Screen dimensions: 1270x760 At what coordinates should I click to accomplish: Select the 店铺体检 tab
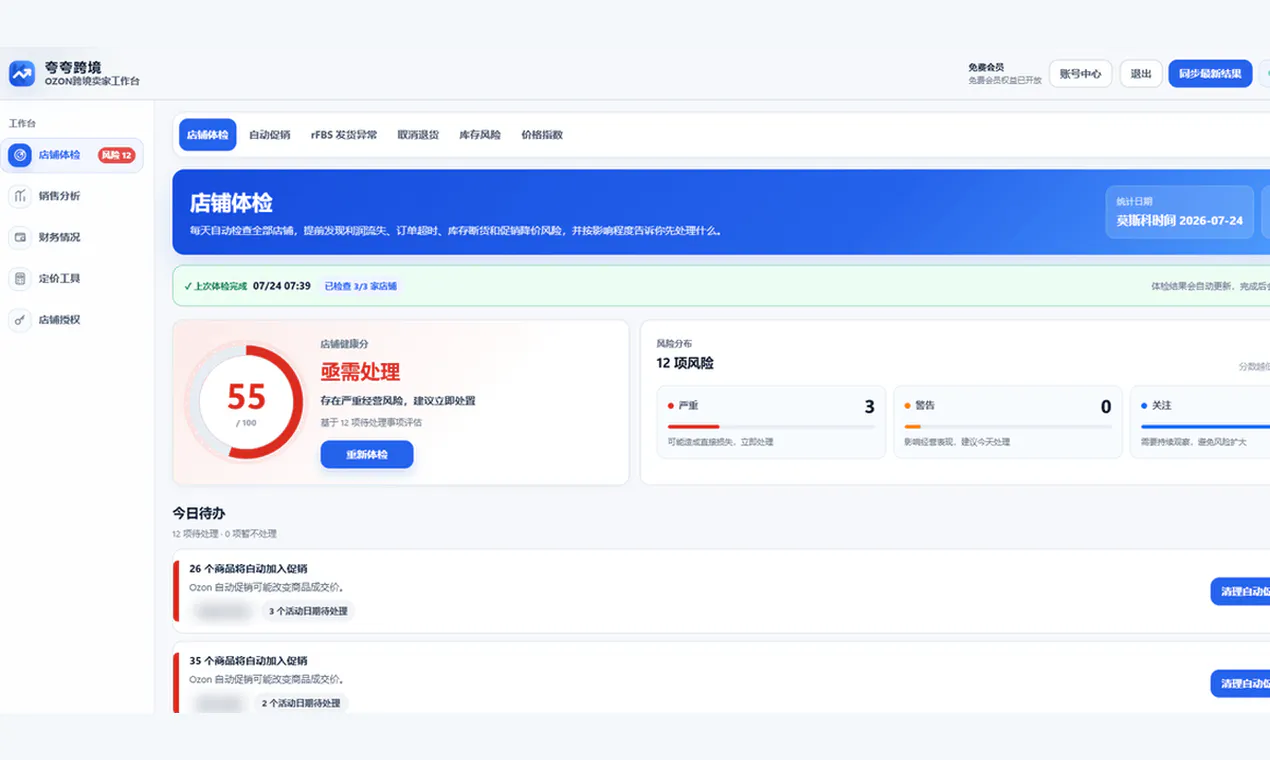pyautogui.click(x=208, y=135)
